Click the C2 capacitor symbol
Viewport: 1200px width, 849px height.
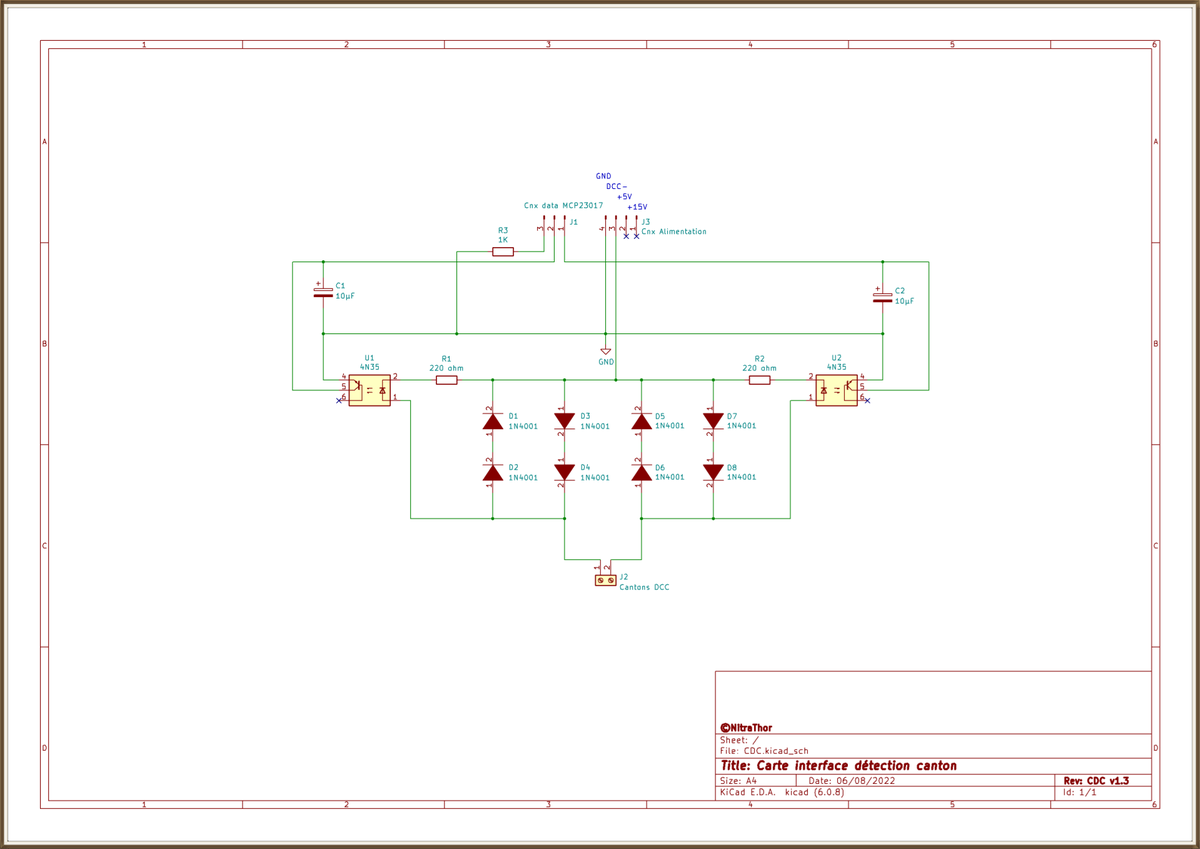[883, 297]
